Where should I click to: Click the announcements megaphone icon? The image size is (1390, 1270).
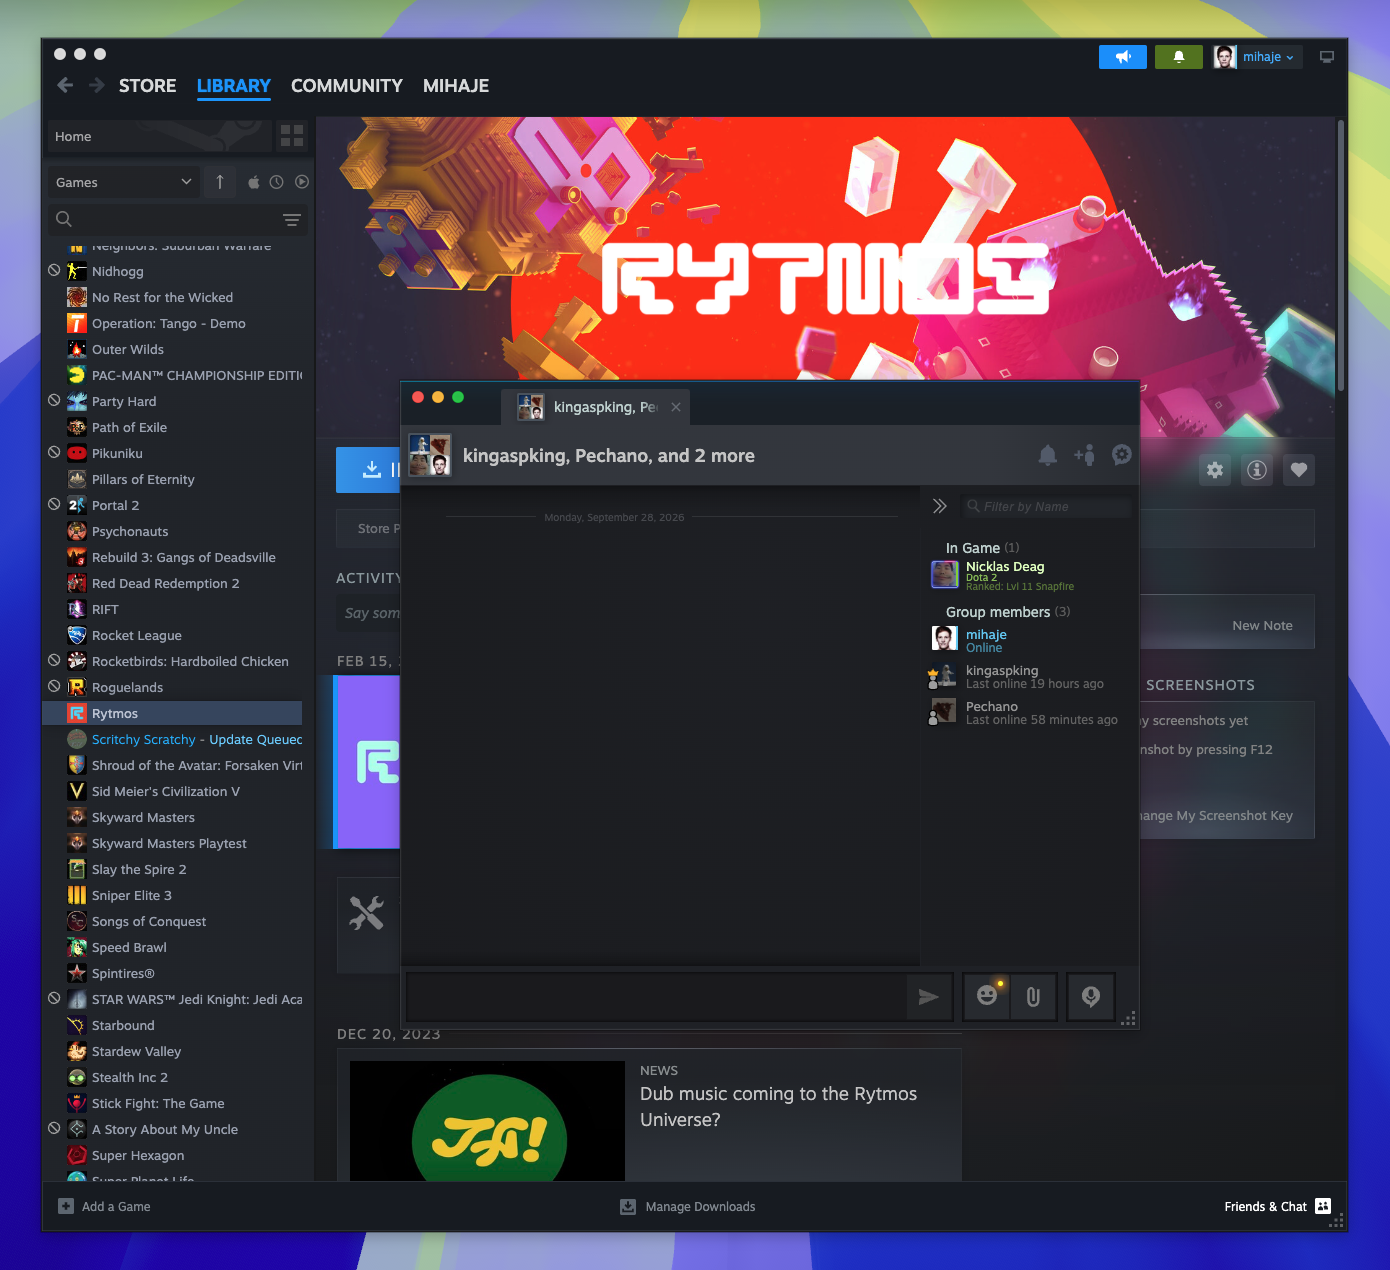pyautogui.click(x=1122, y=57)
